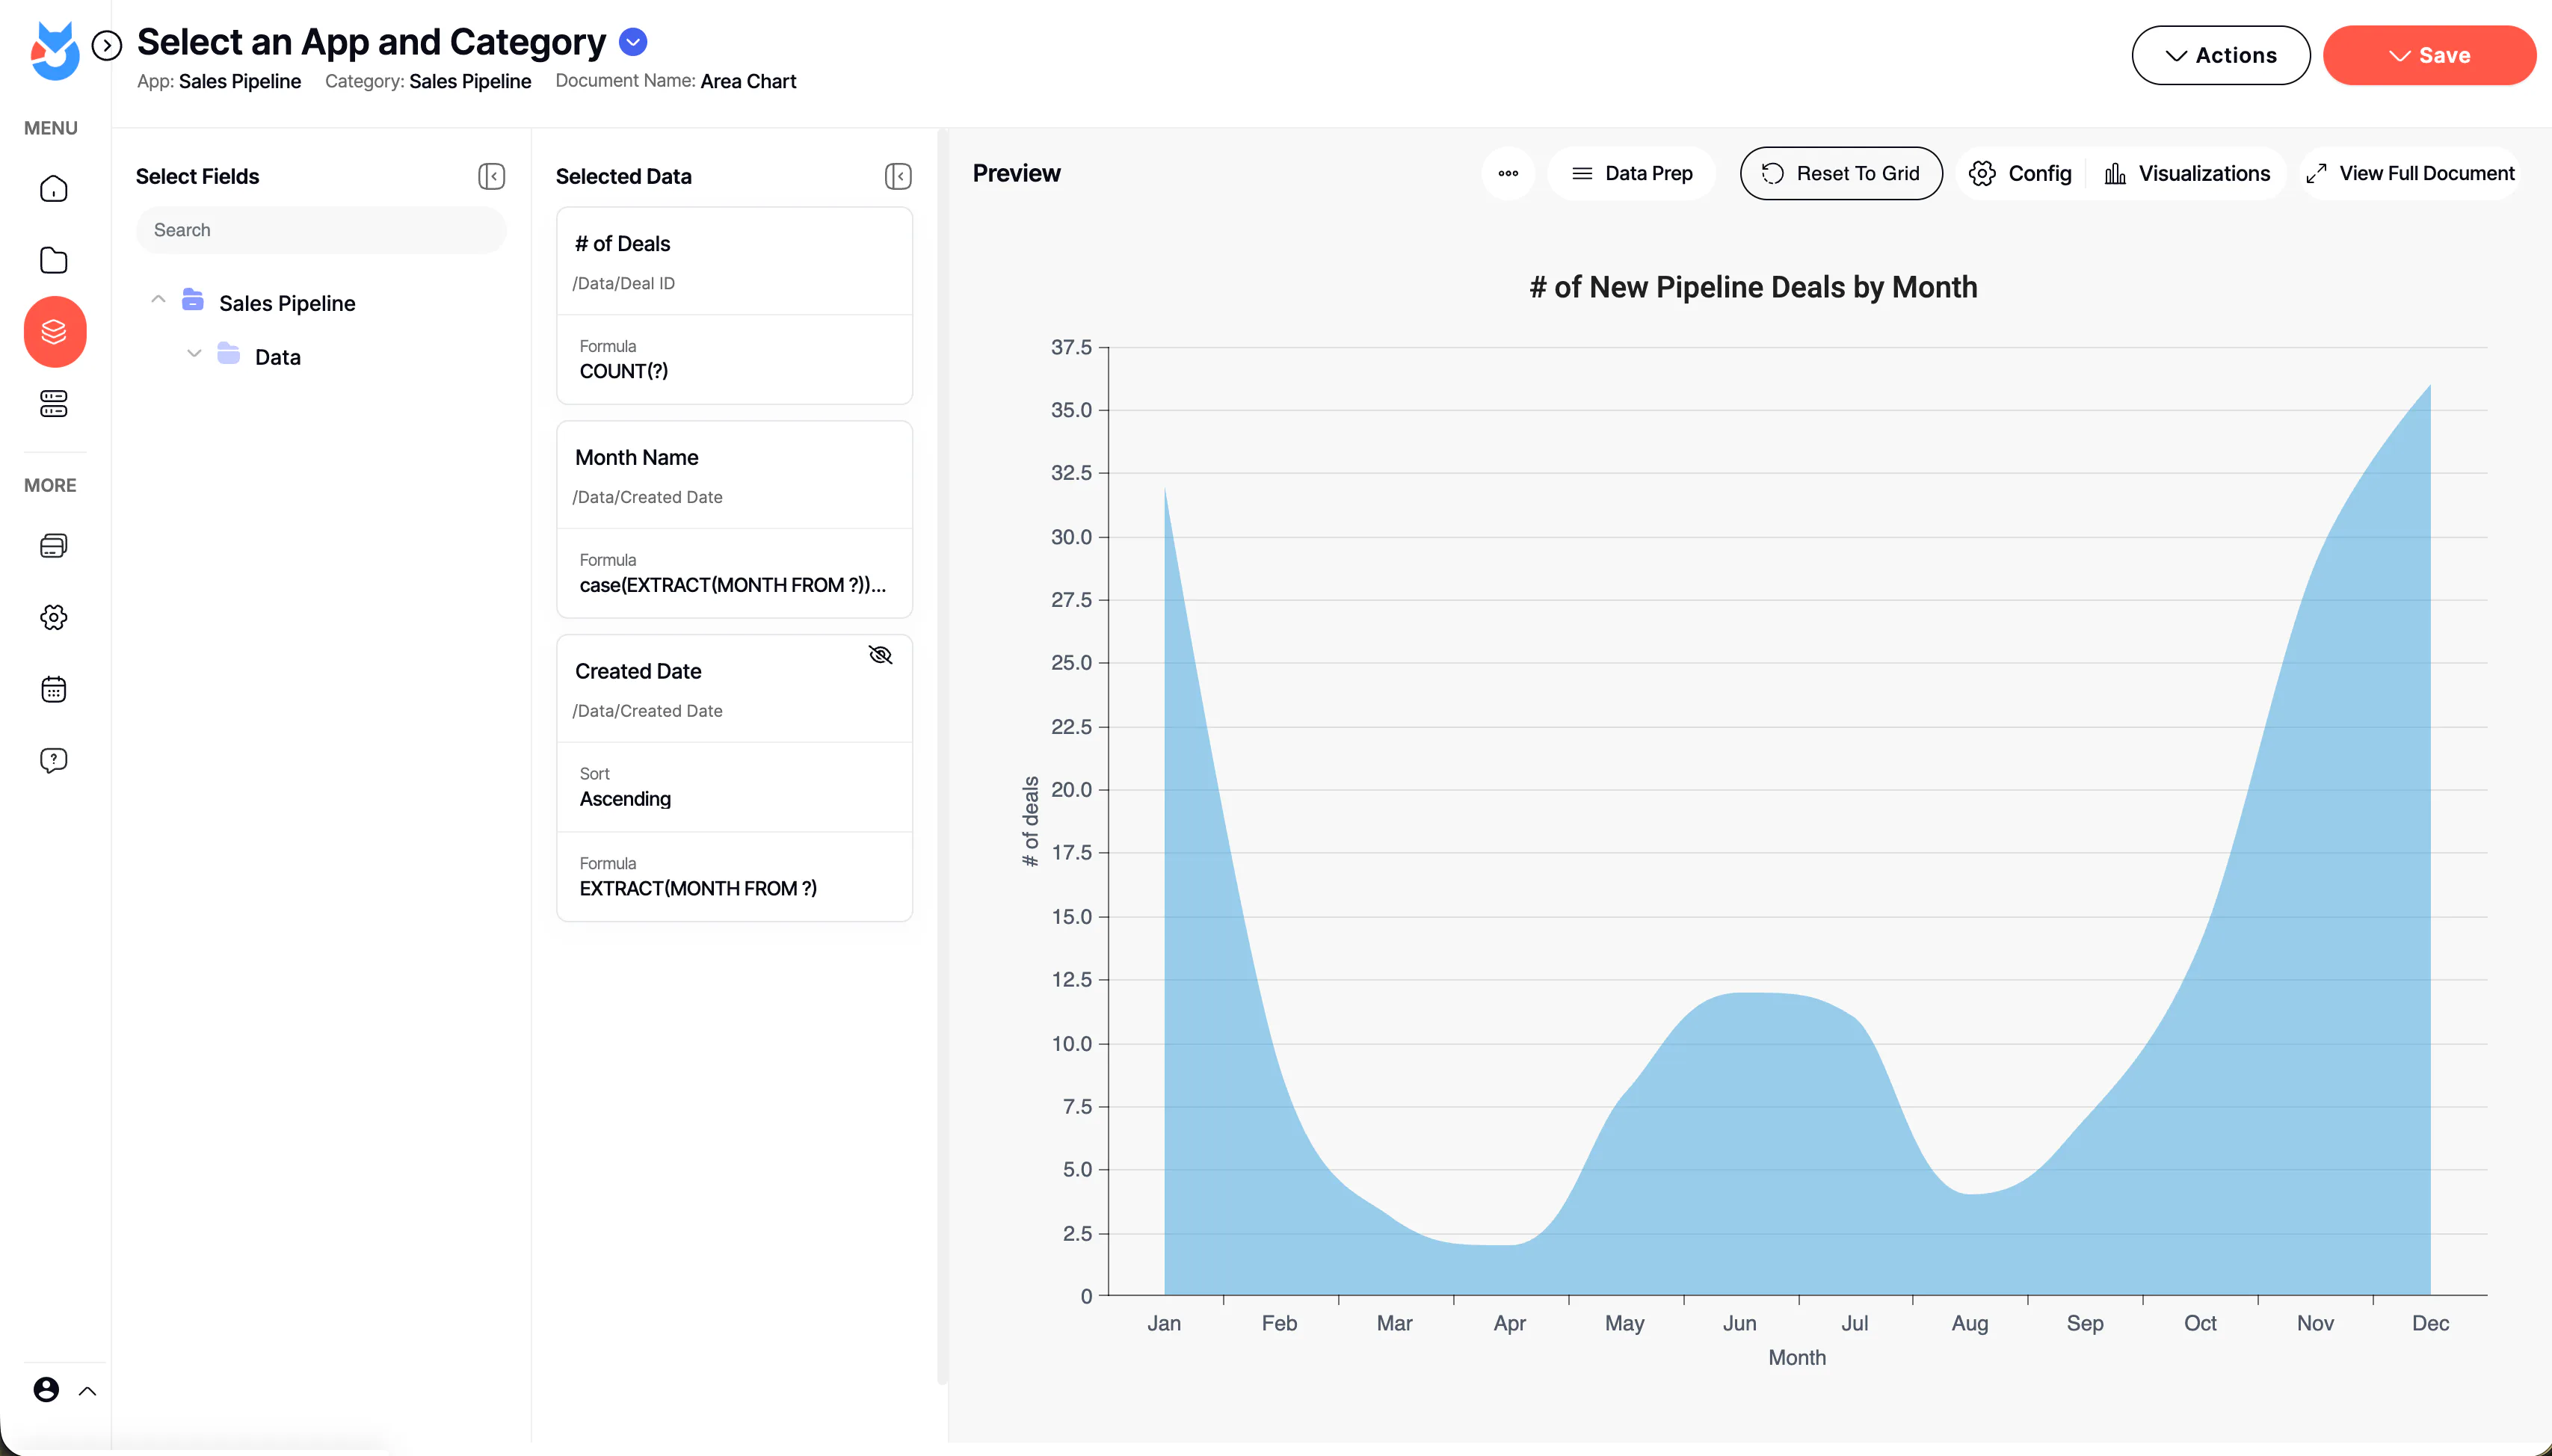The width and height of the screenshot is (2552, 1456).
Task: Open the Home icon in sidebar
Action: [x=54, y=189]
